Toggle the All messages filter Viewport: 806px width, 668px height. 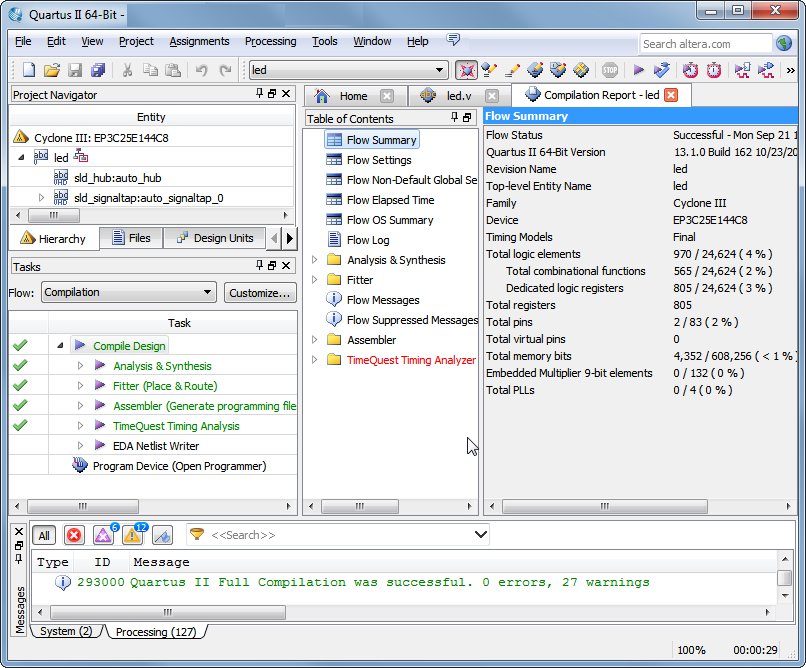tap(44, 536)
